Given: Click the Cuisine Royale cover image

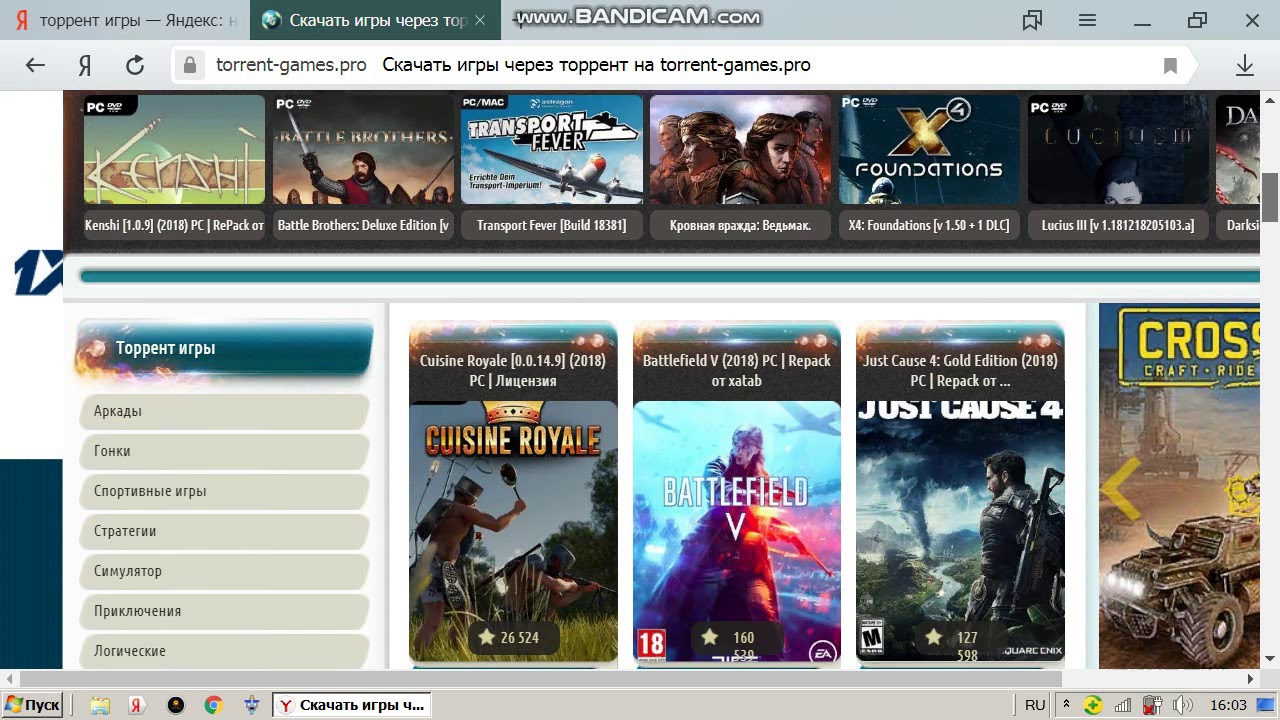Looking at the screenshot, I should 513,530.
